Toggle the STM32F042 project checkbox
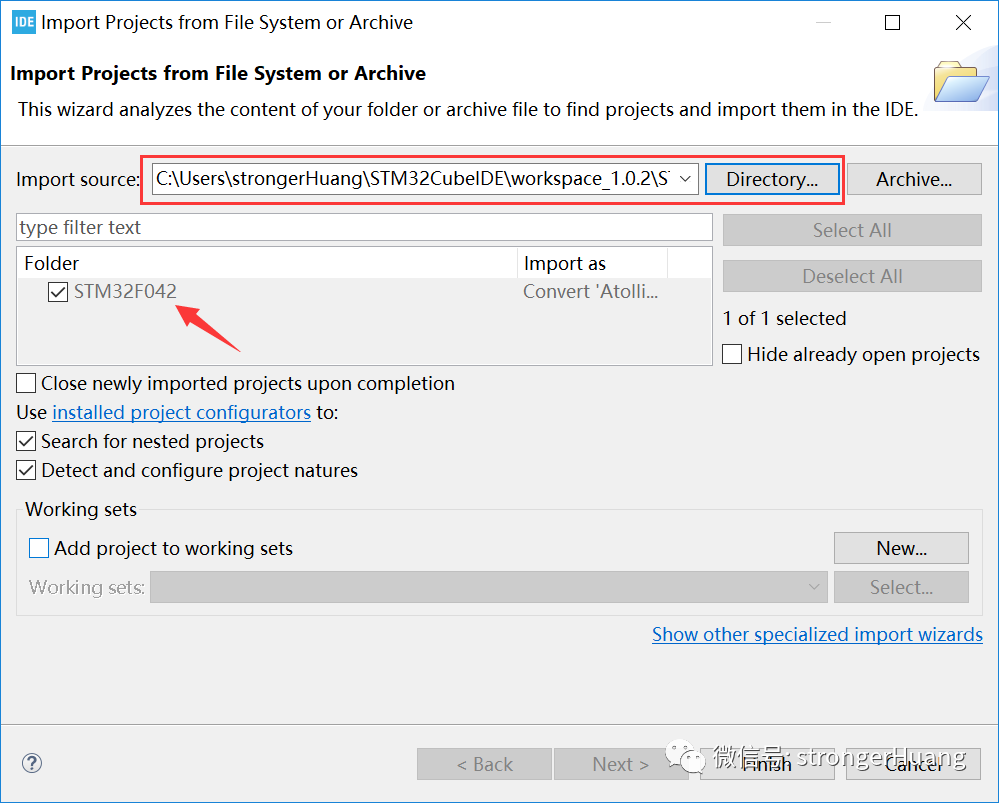Viewport: 999px width, 803px height. pyautogui.click(x=58, y=292)
